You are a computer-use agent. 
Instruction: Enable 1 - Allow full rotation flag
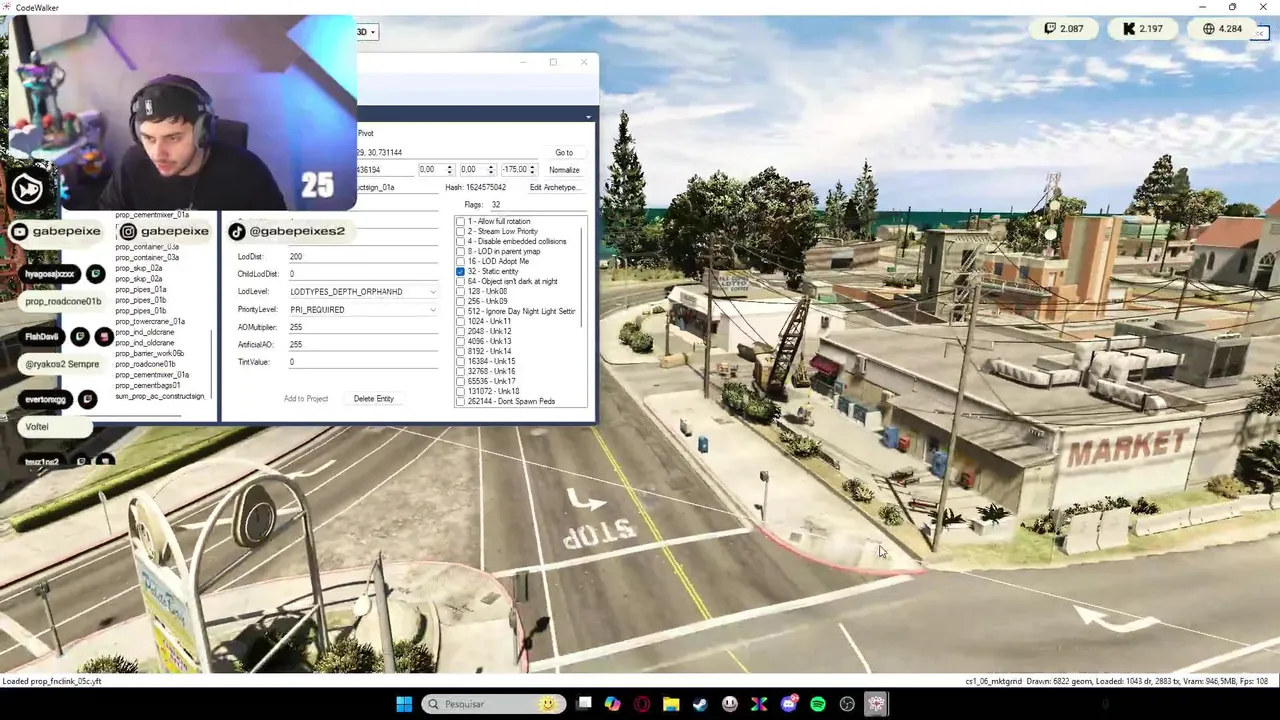click(x=461, y=221)
